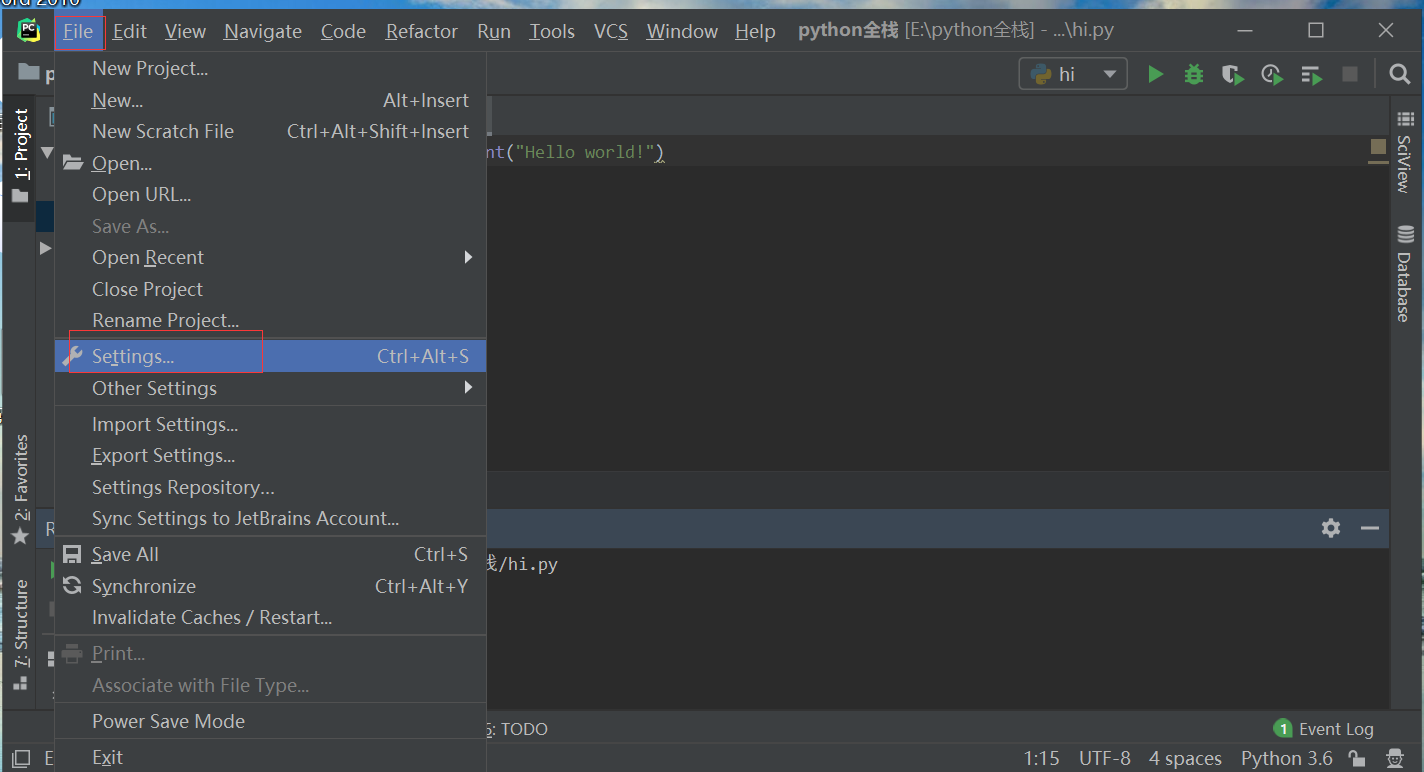Open the Edit menu
Screen dimensions: 1424x772
130,32
